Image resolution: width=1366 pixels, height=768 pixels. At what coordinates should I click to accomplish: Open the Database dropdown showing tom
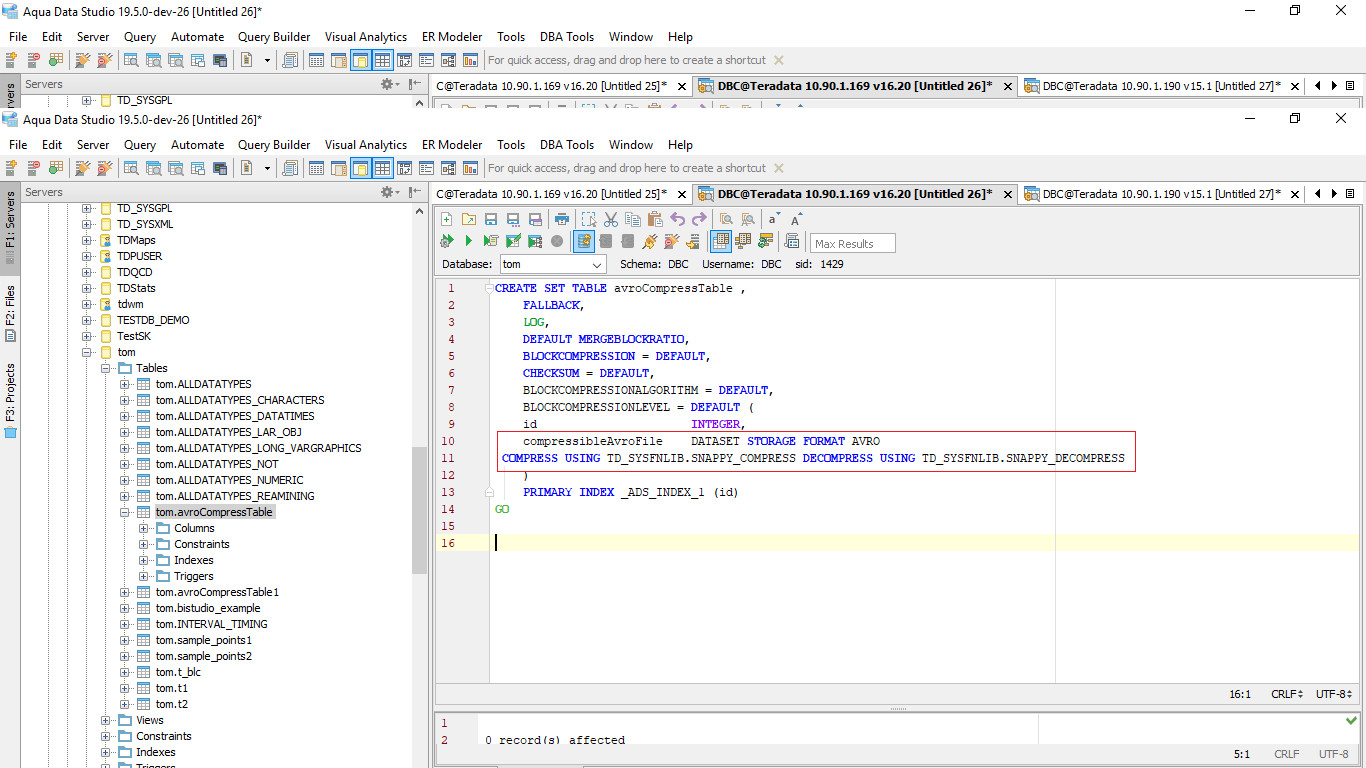coord(552,265)
